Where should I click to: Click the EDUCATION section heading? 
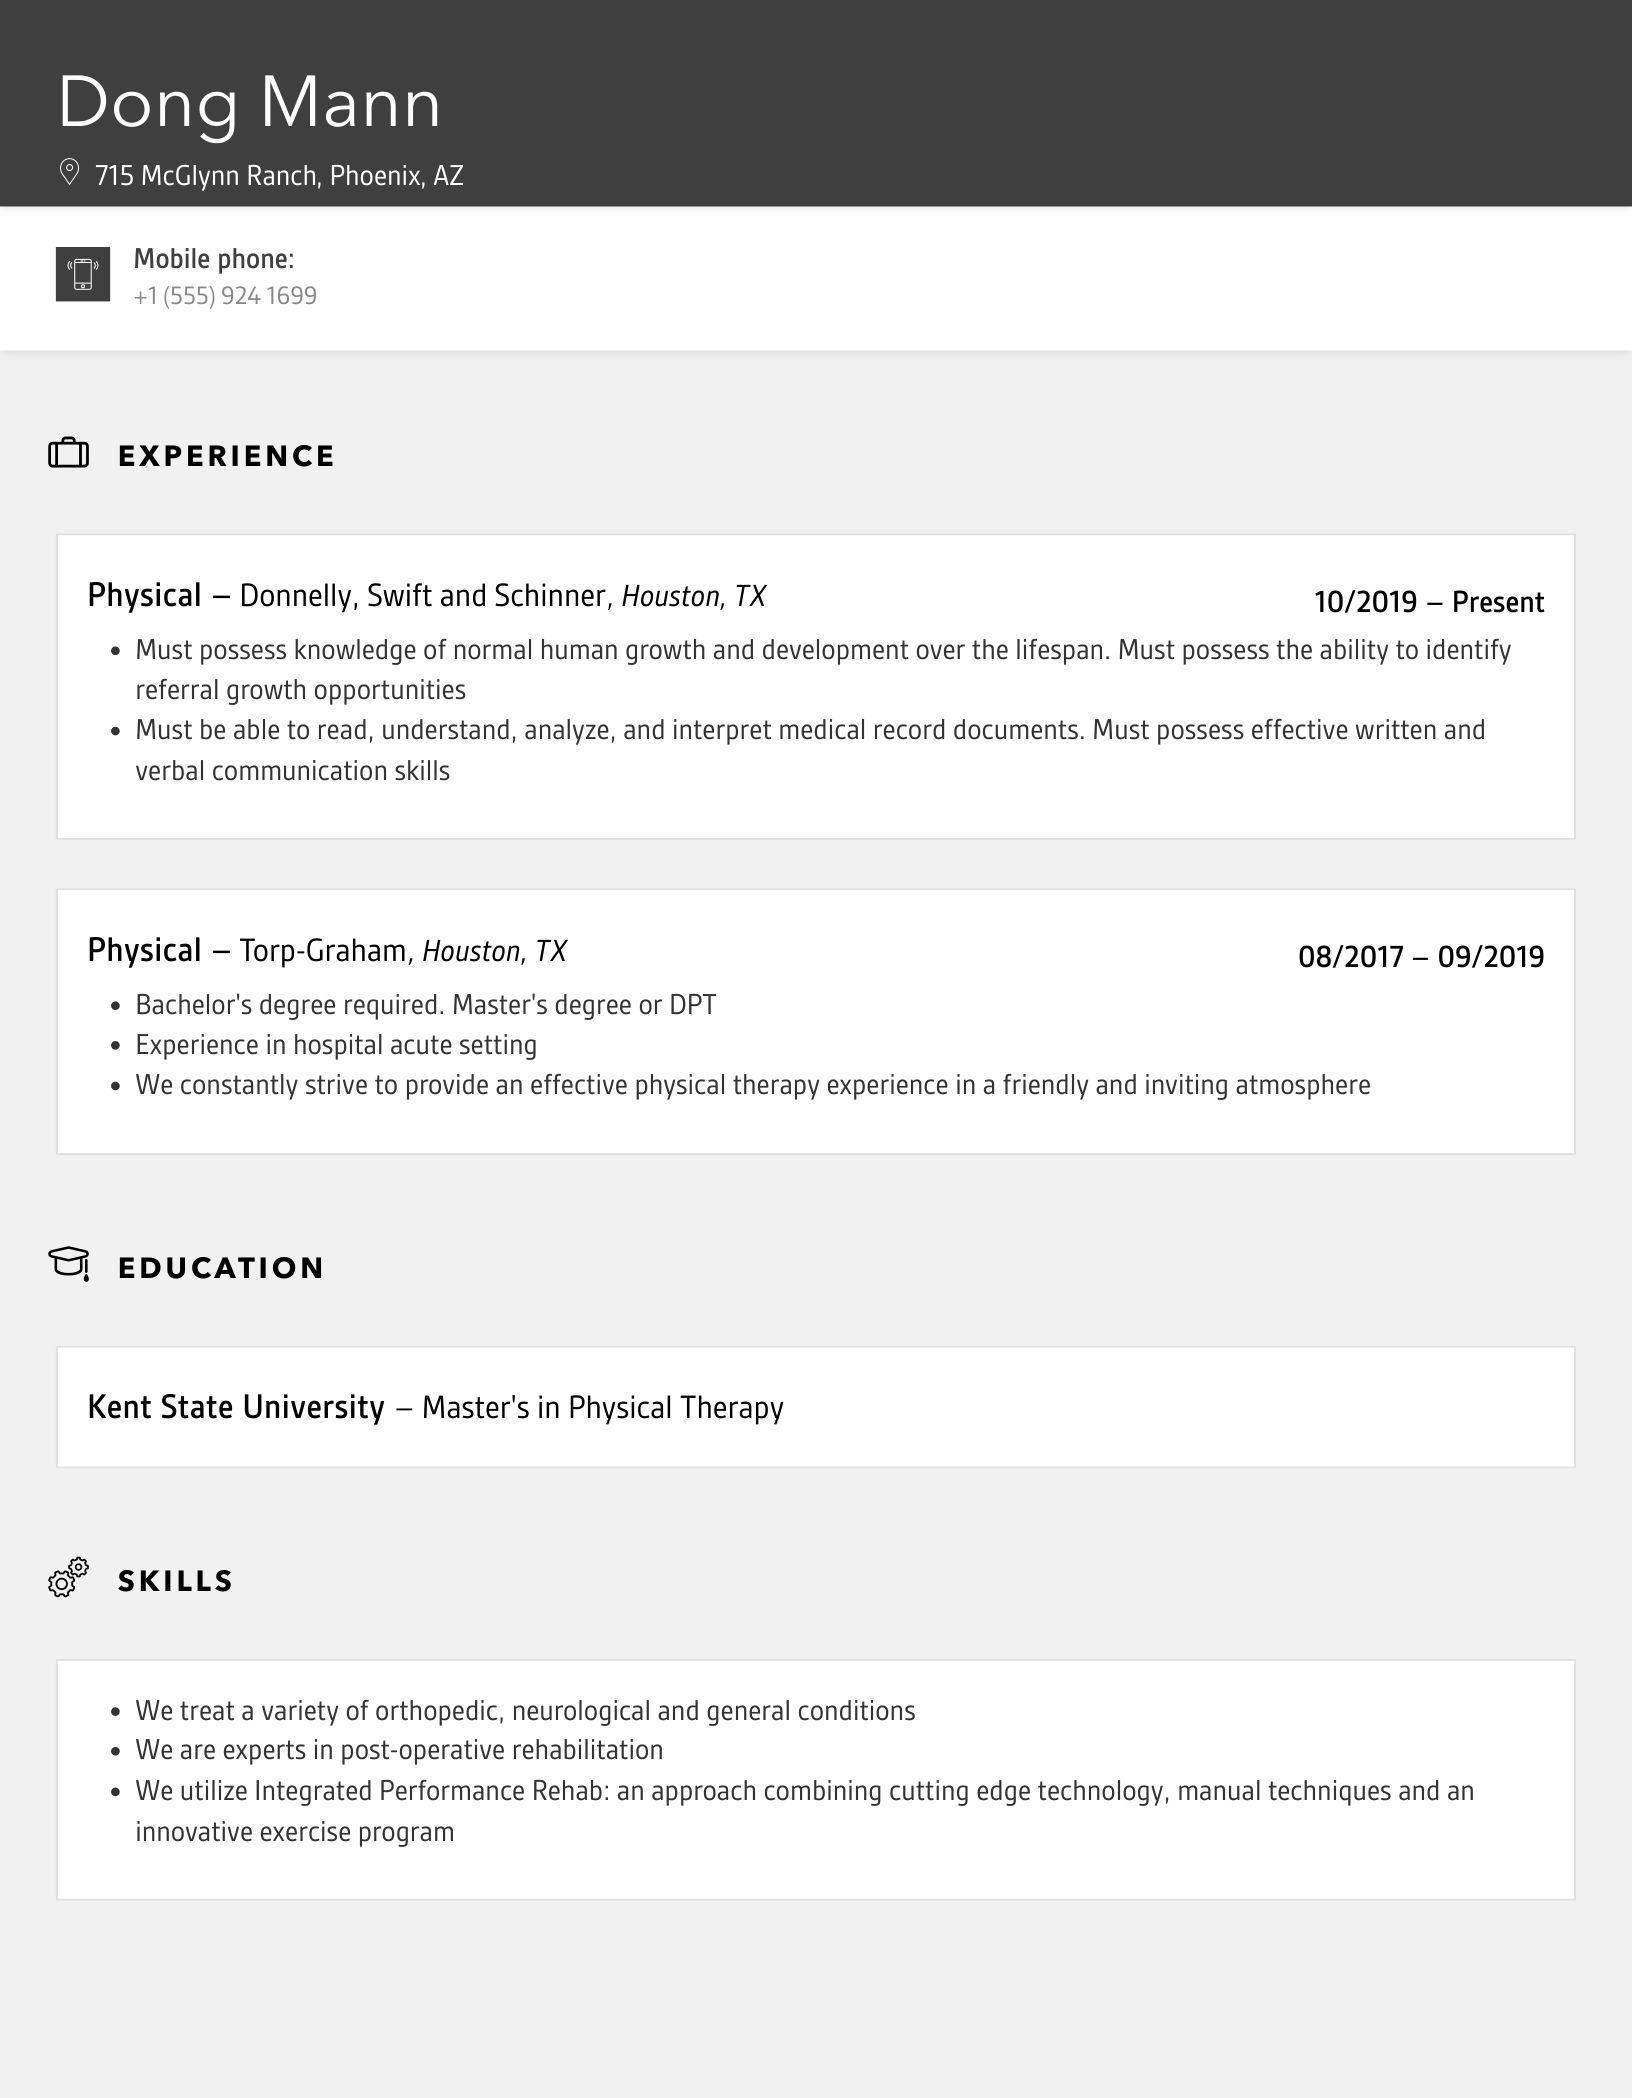pyautogui.click(x=221, y=1268)
